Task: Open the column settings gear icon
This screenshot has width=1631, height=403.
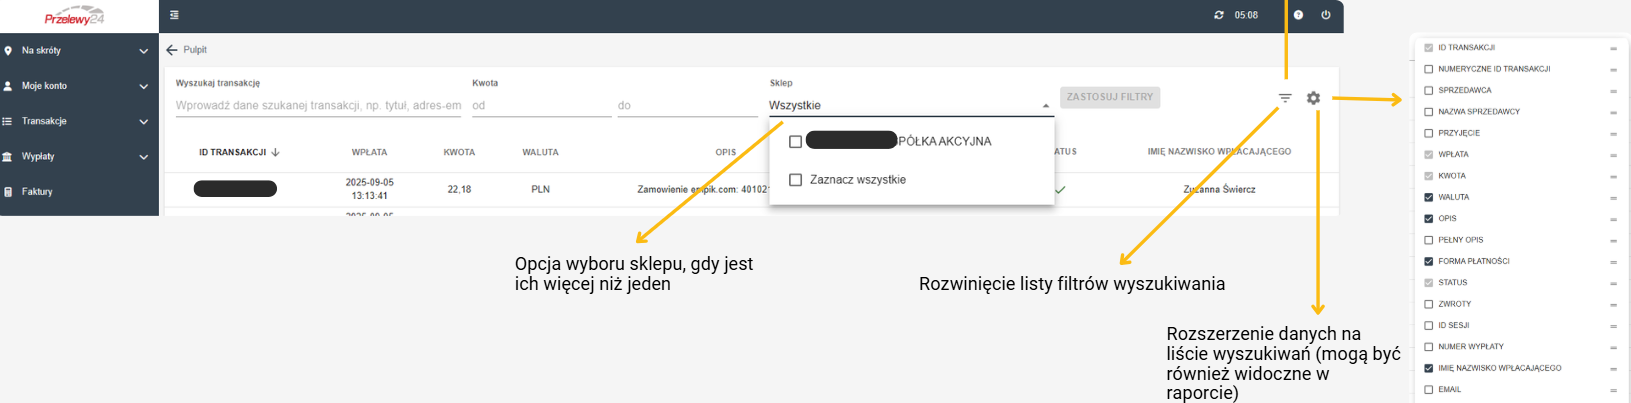Action: coord(1313,98)
